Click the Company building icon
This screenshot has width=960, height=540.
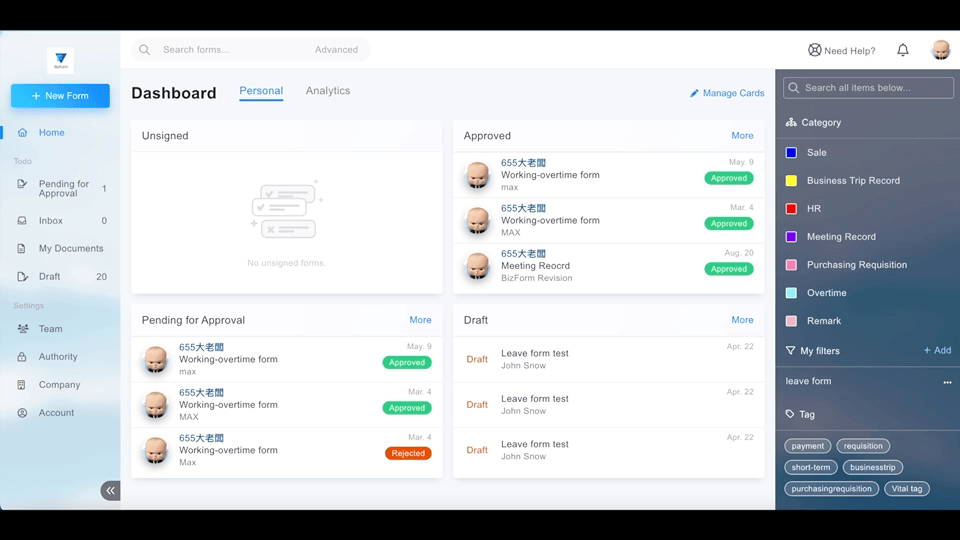coord(22,385)
